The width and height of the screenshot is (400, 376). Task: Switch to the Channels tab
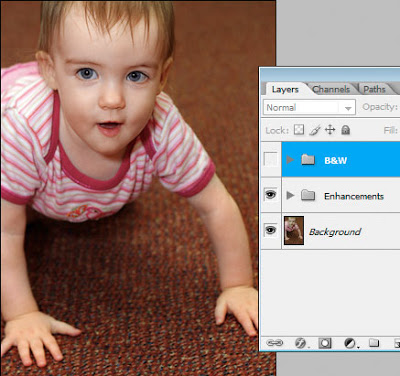(331, 89)
